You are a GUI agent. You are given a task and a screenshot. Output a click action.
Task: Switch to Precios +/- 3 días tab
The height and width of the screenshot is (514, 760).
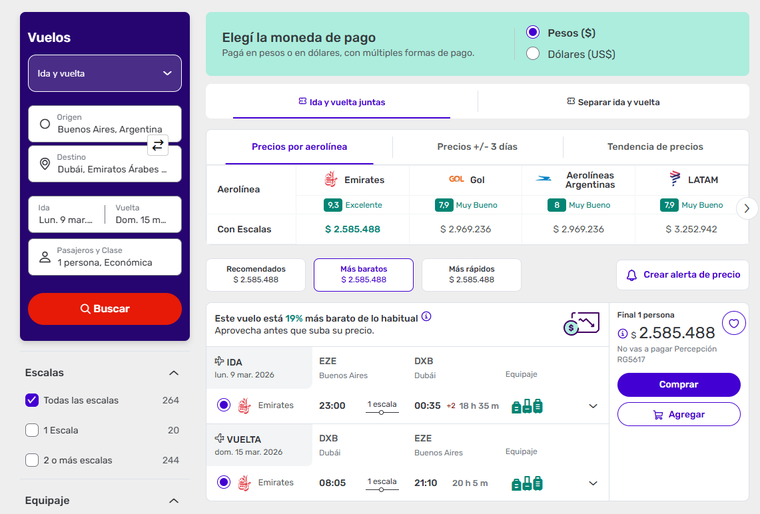tap(477, 147)
